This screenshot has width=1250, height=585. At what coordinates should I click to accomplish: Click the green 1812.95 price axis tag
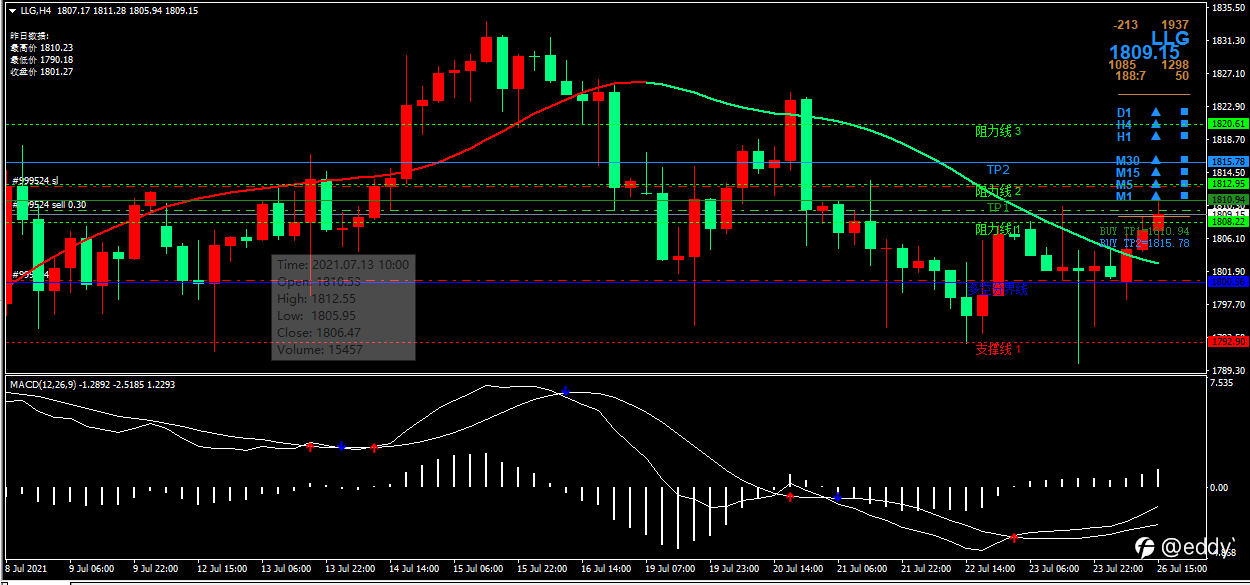[x=1227, y=184]
